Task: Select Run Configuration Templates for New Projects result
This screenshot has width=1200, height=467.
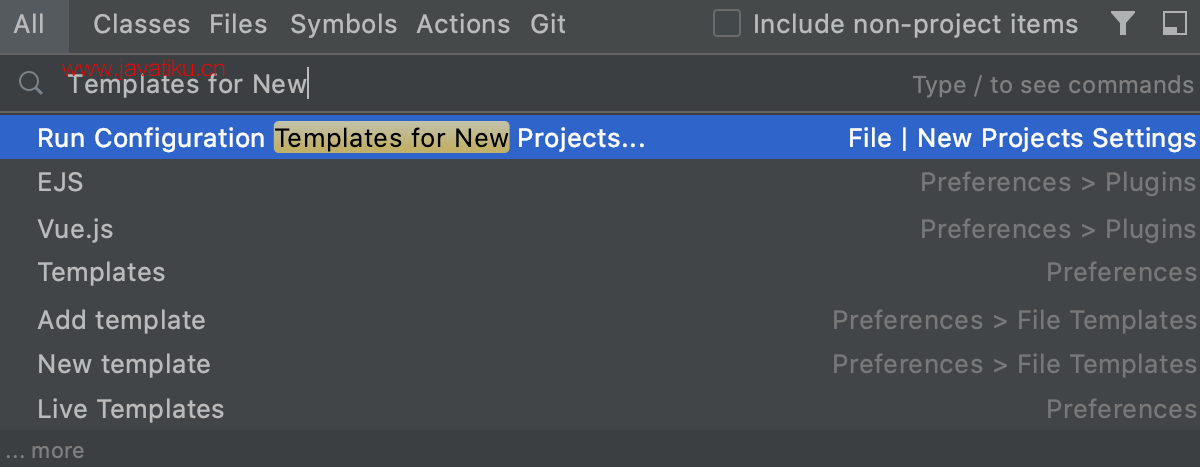Action: (600, 138)
